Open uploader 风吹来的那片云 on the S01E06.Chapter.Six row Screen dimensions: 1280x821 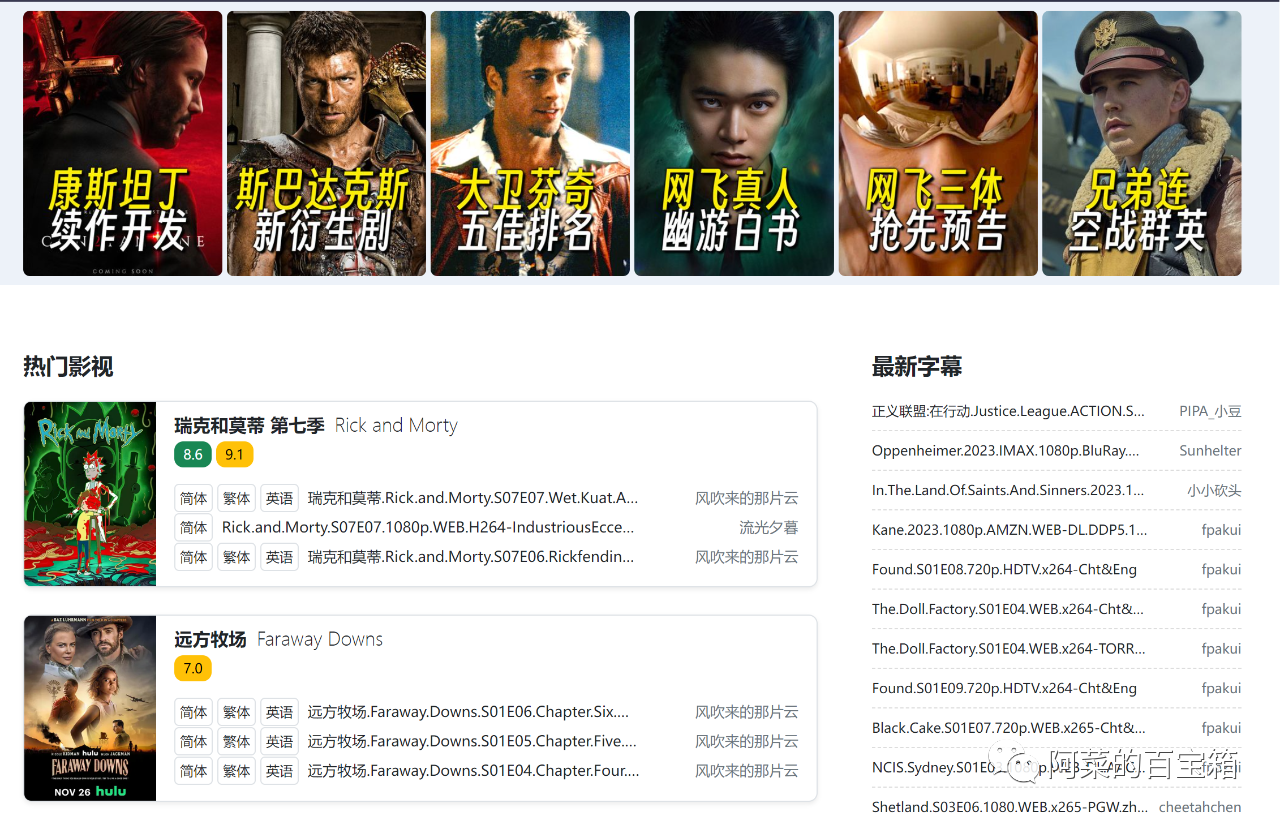[x=747, y=712]
